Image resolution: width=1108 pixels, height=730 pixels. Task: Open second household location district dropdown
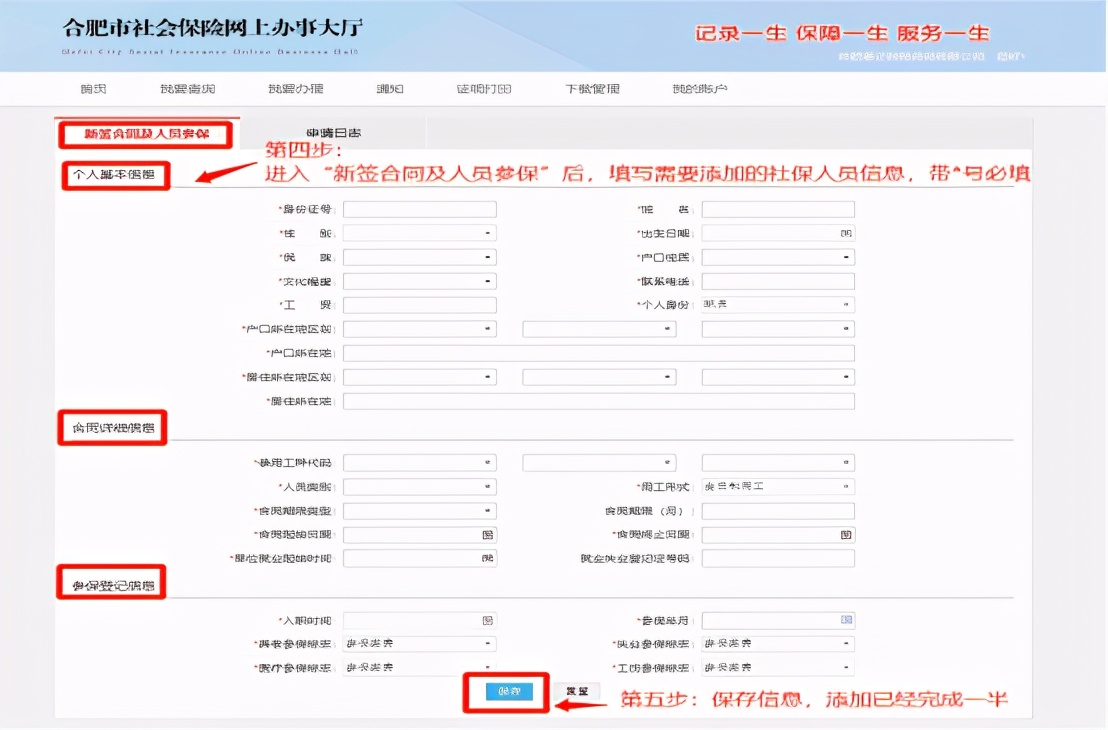(599, 329)
